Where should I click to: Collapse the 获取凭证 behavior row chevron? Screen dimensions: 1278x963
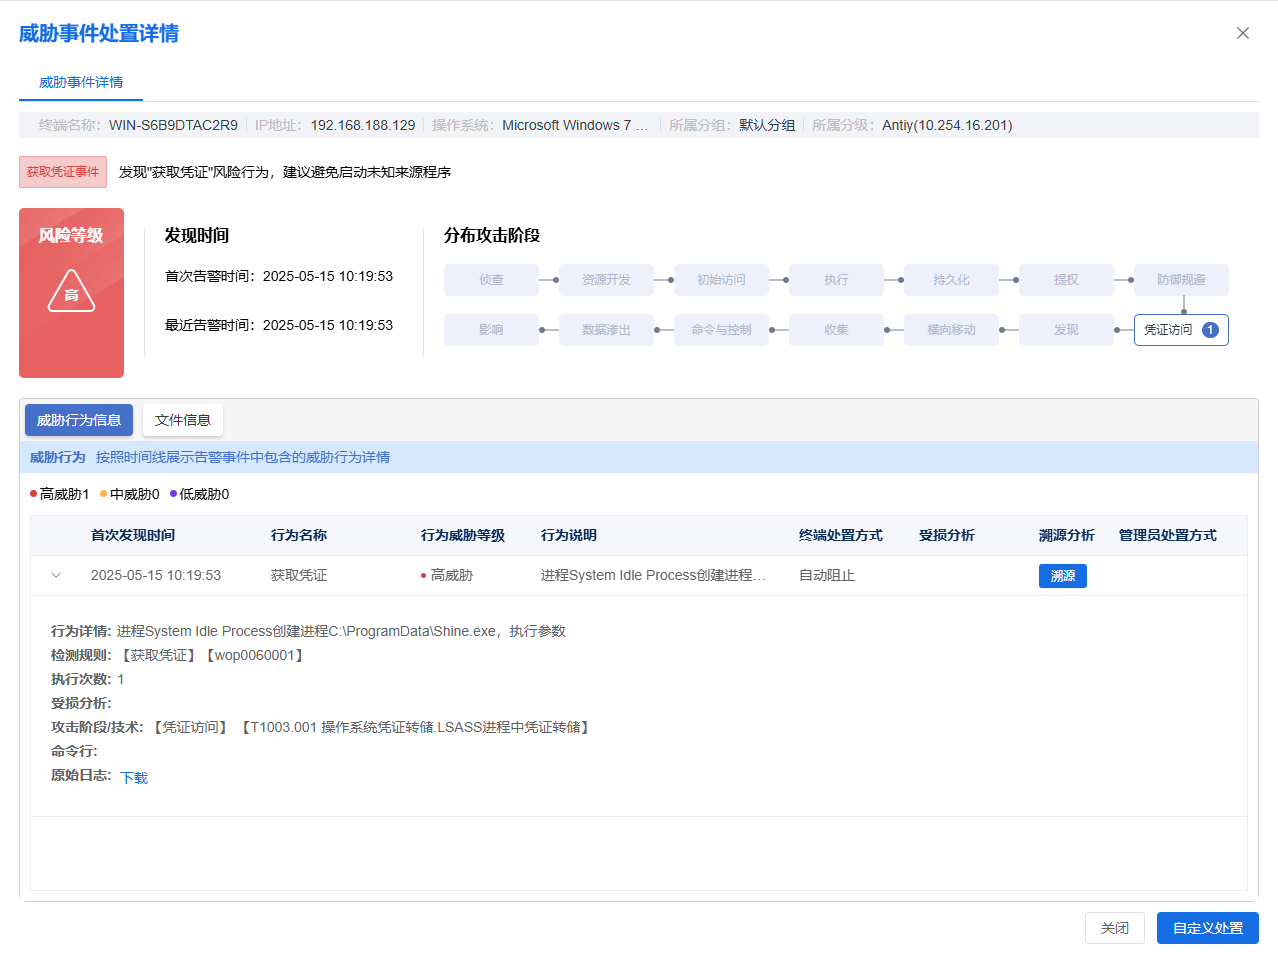coord(56,575)
